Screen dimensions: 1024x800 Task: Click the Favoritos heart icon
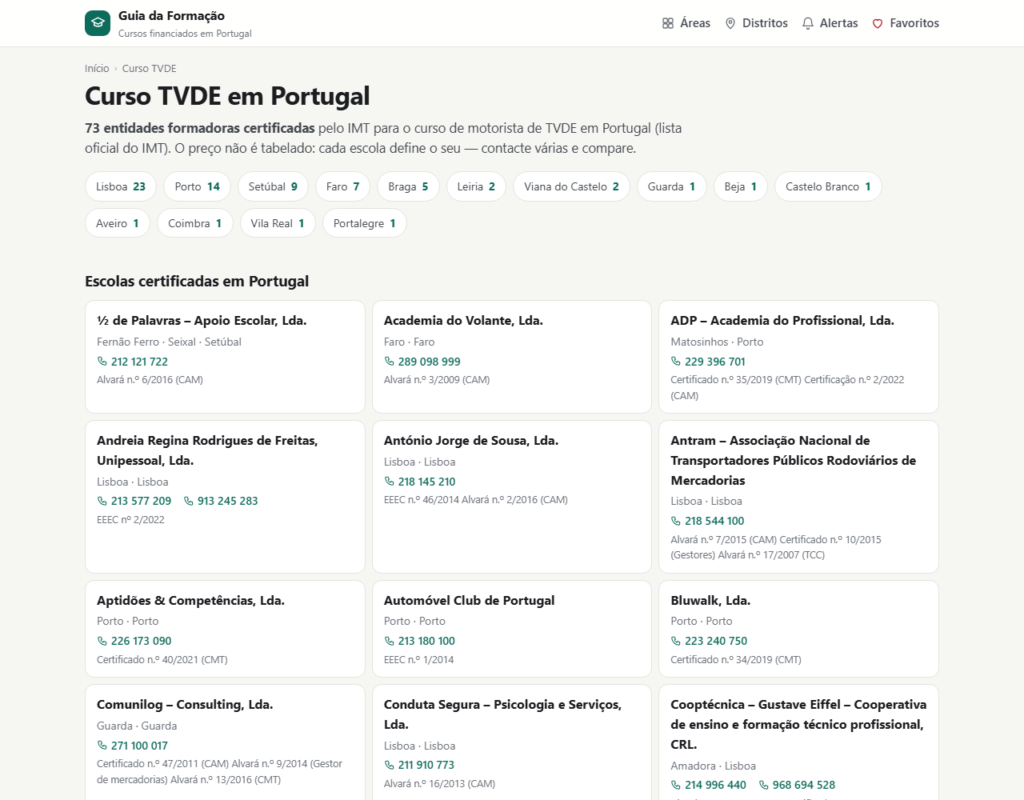[x=878, y=24]
